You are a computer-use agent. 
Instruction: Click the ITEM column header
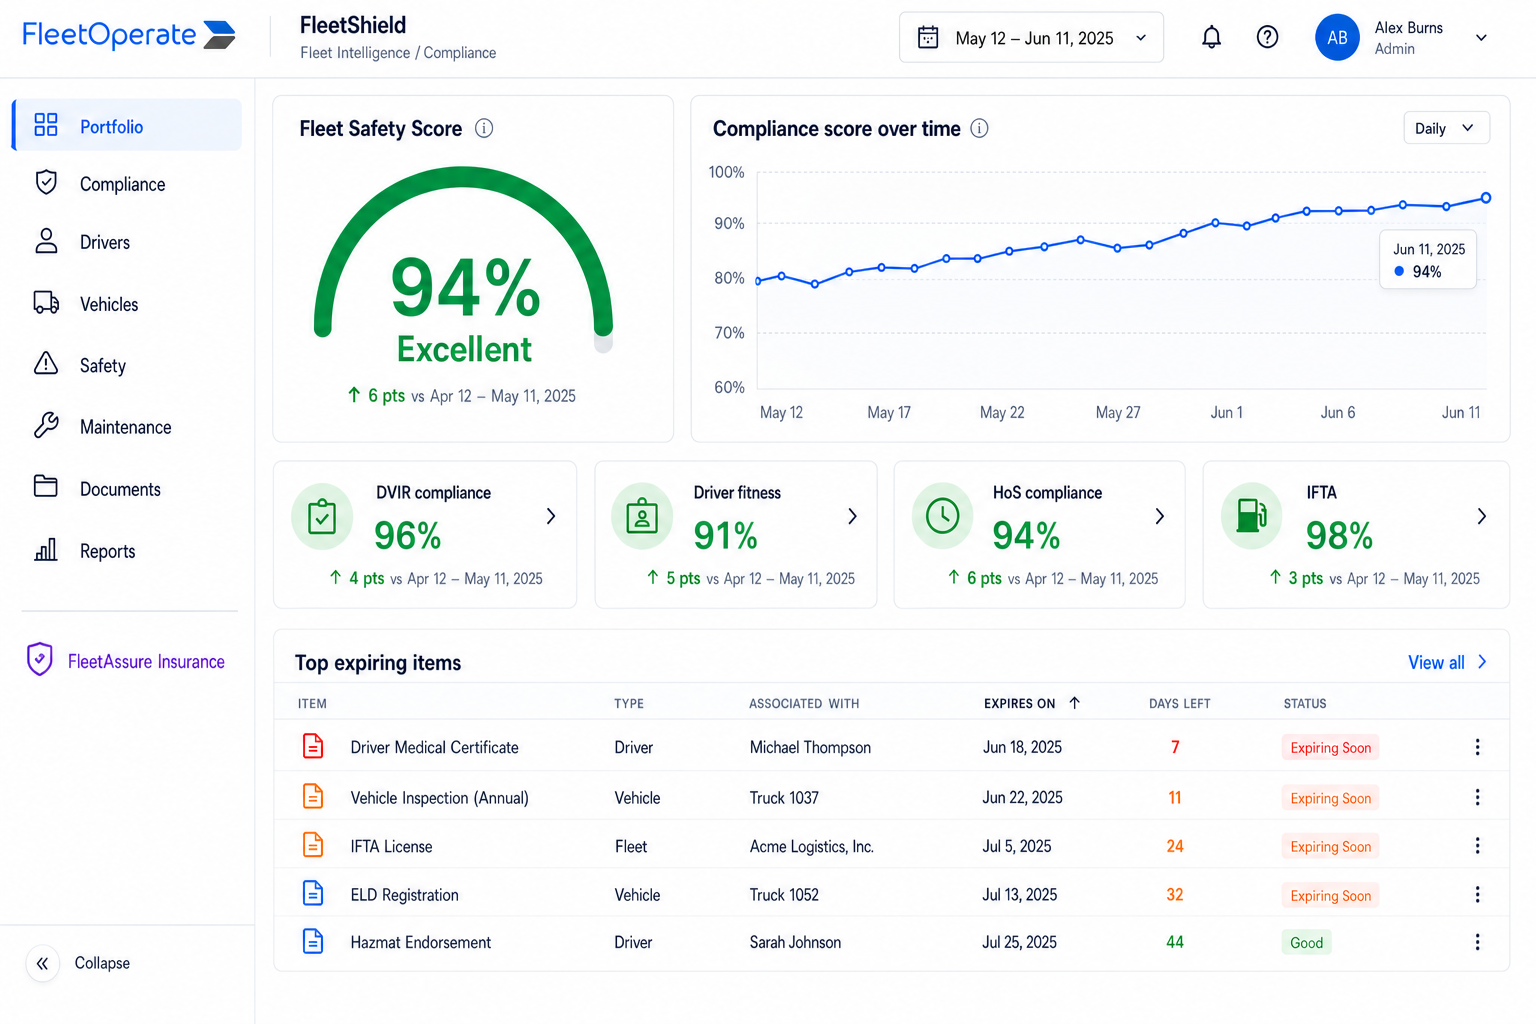(312, 704)
